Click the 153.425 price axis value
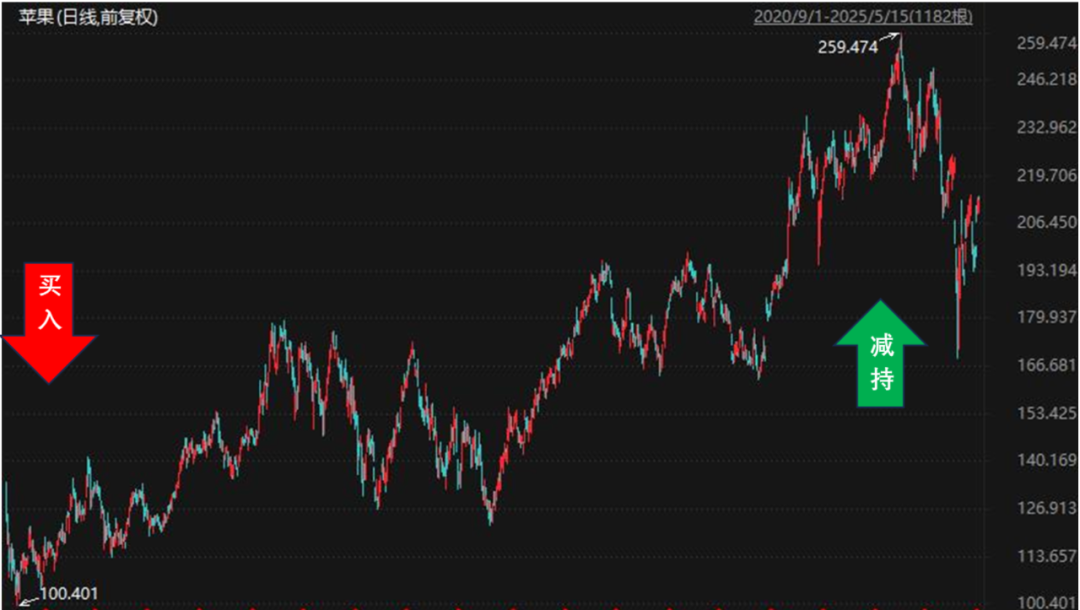 [1047, 413]
